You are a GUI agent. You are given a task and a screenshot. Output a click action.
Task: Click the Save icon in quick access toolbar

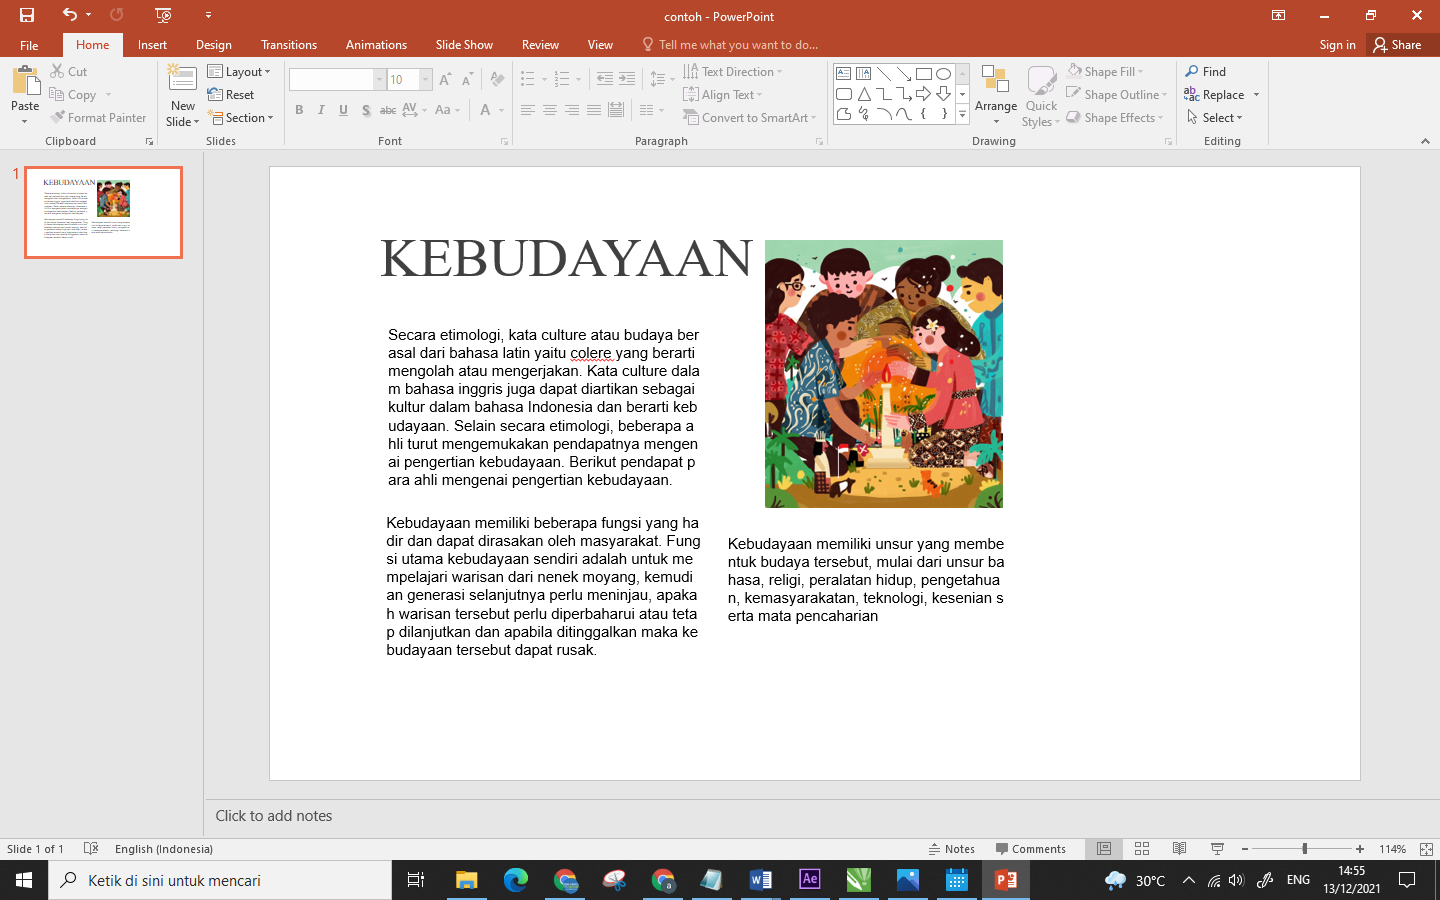(x=27, y=15)
